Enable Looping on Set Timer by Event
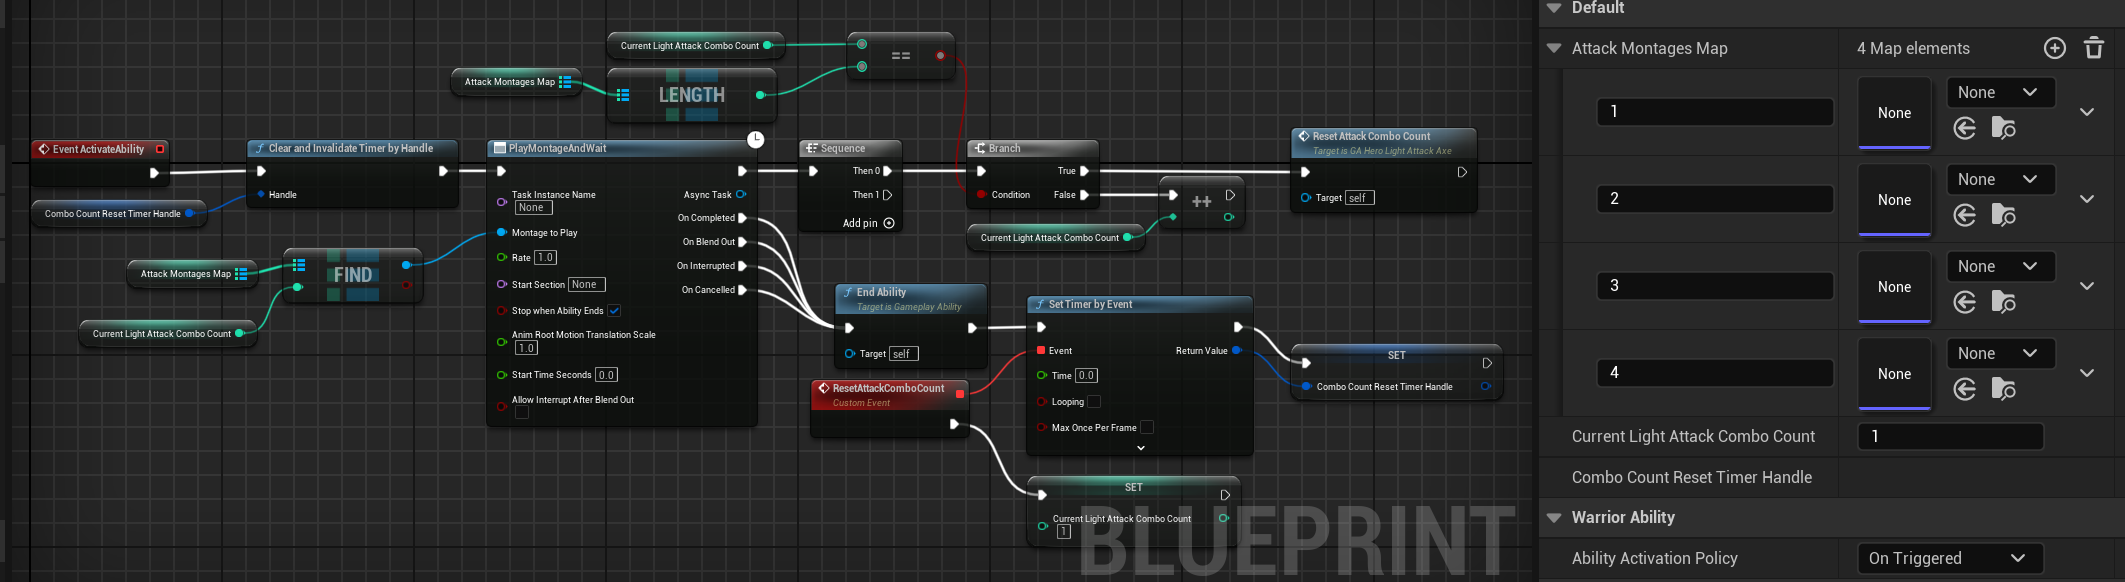 [1094, 402]
